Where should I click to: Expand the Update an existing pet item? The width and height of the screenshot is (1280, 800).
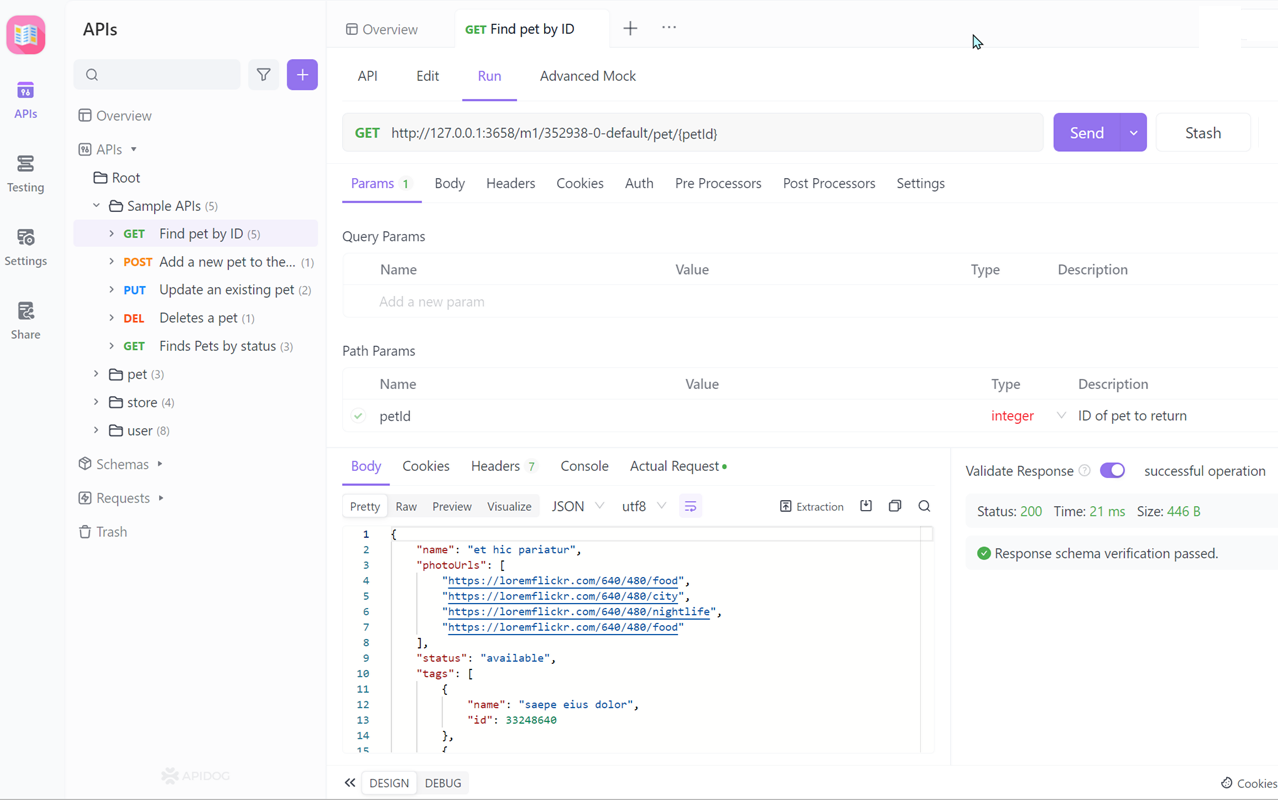click(111, 290)
